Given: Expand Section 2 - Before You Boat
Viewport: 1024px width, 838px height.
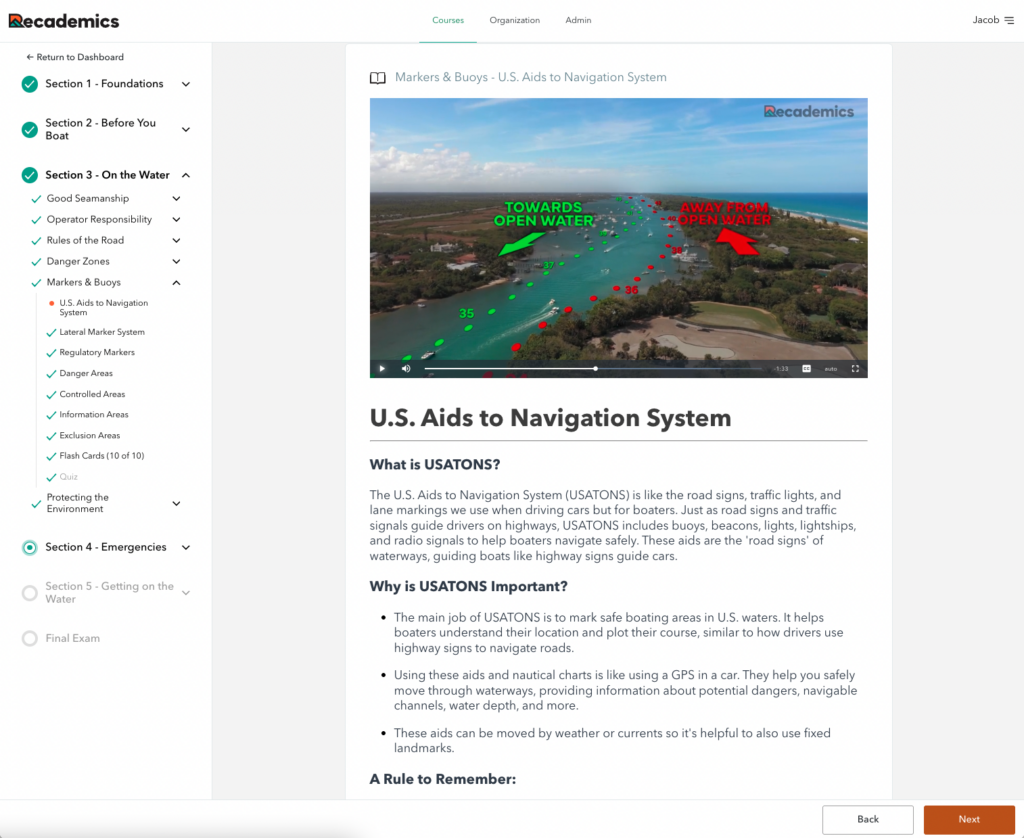Looking at the screenshot, I should pos(186,129).
